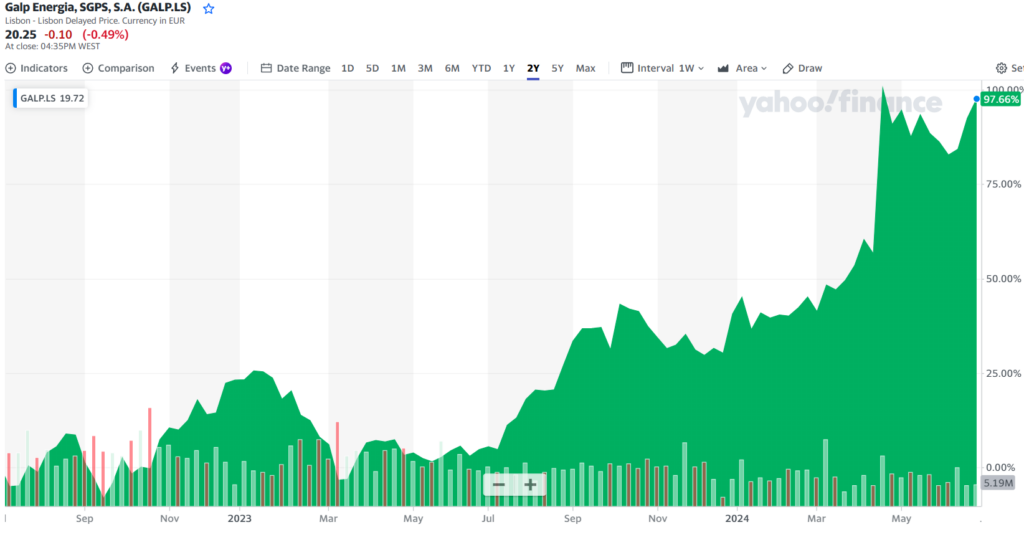Screen dimensions: 1024x540
Task: Open chart Settings gear
Action: tap(1002, 68)
